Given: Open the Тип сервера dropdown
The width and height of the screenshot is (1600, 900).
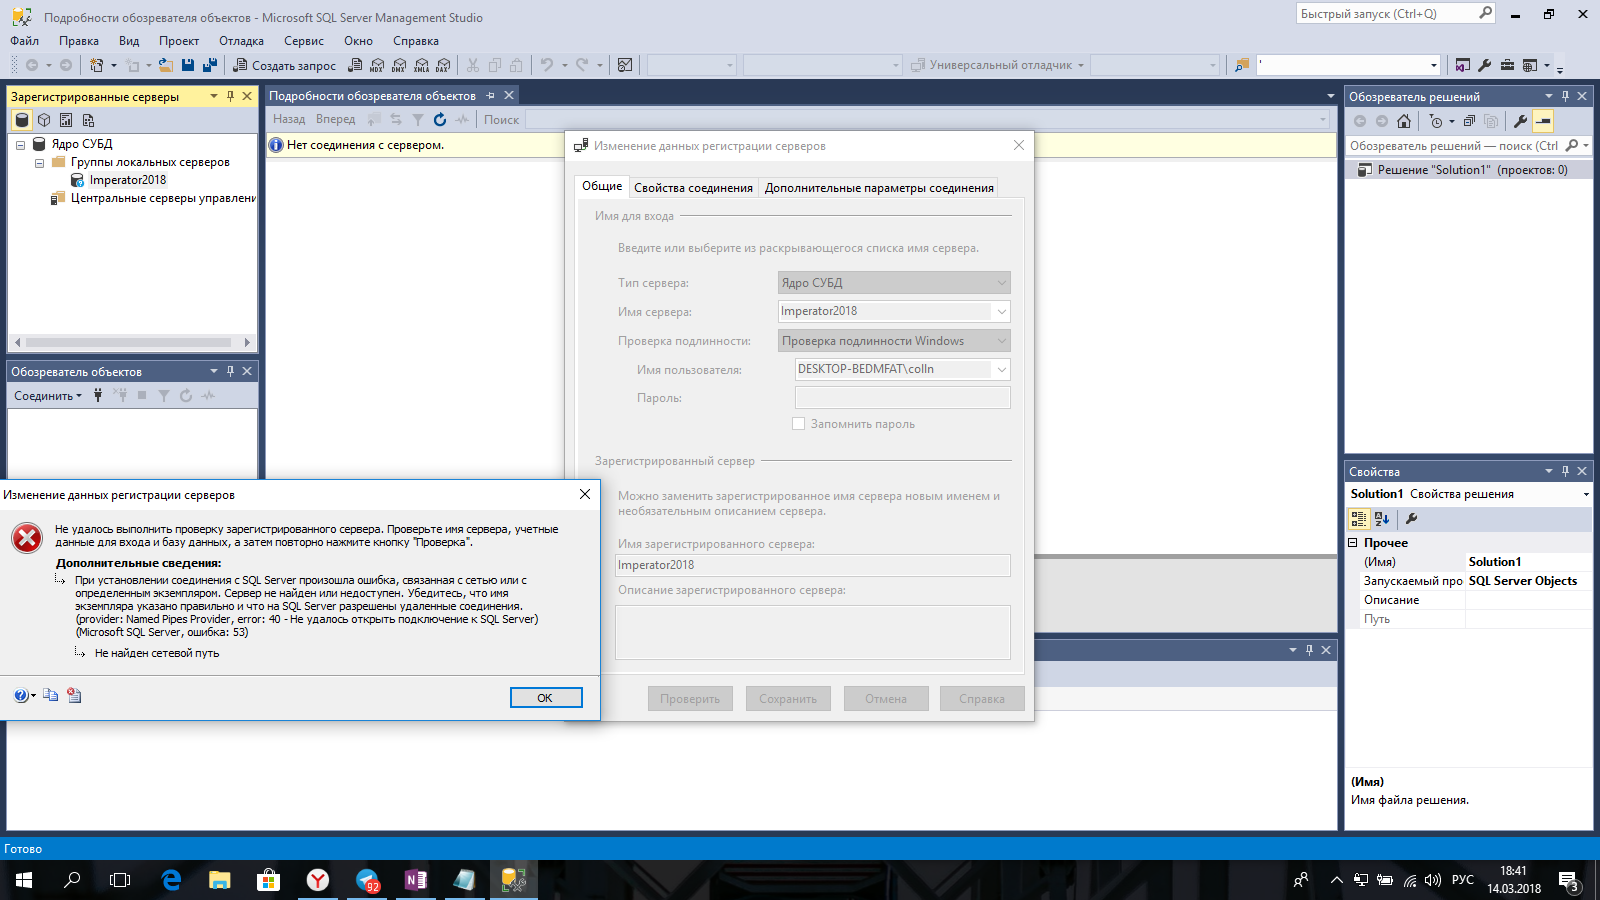Looking at the screenshot, I should pos(1001,283).
